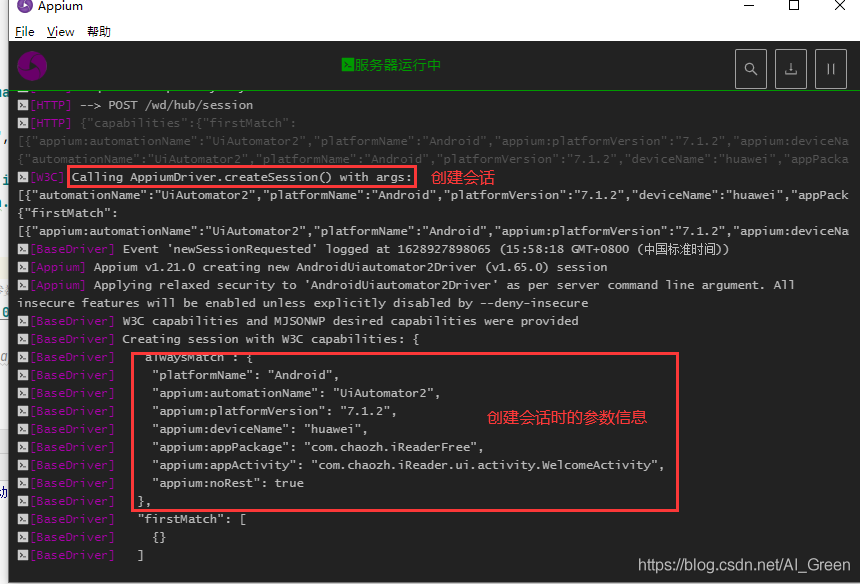Maximize the Appium window
The image size is (860, 584).
pyautogui.click(x=794, y=6)
